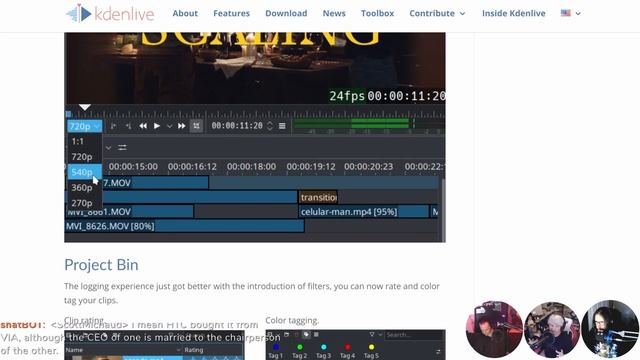Open the language flag selector

[570, 13]
